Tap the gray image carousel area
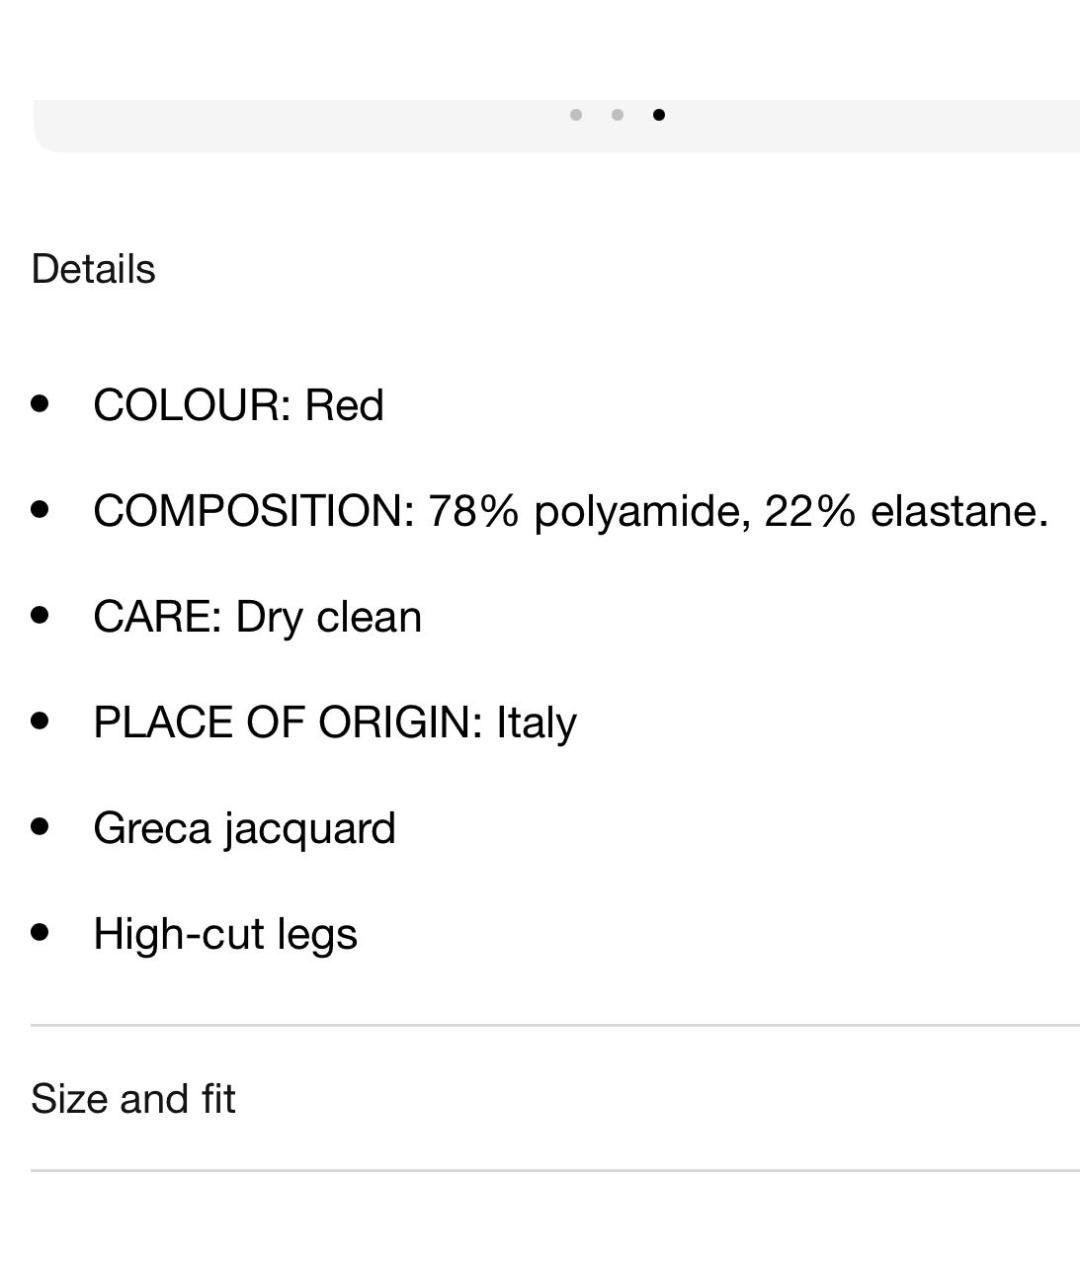This screenshot has width=1080, height=1280. pyautogui.click(x=557, y=126)
